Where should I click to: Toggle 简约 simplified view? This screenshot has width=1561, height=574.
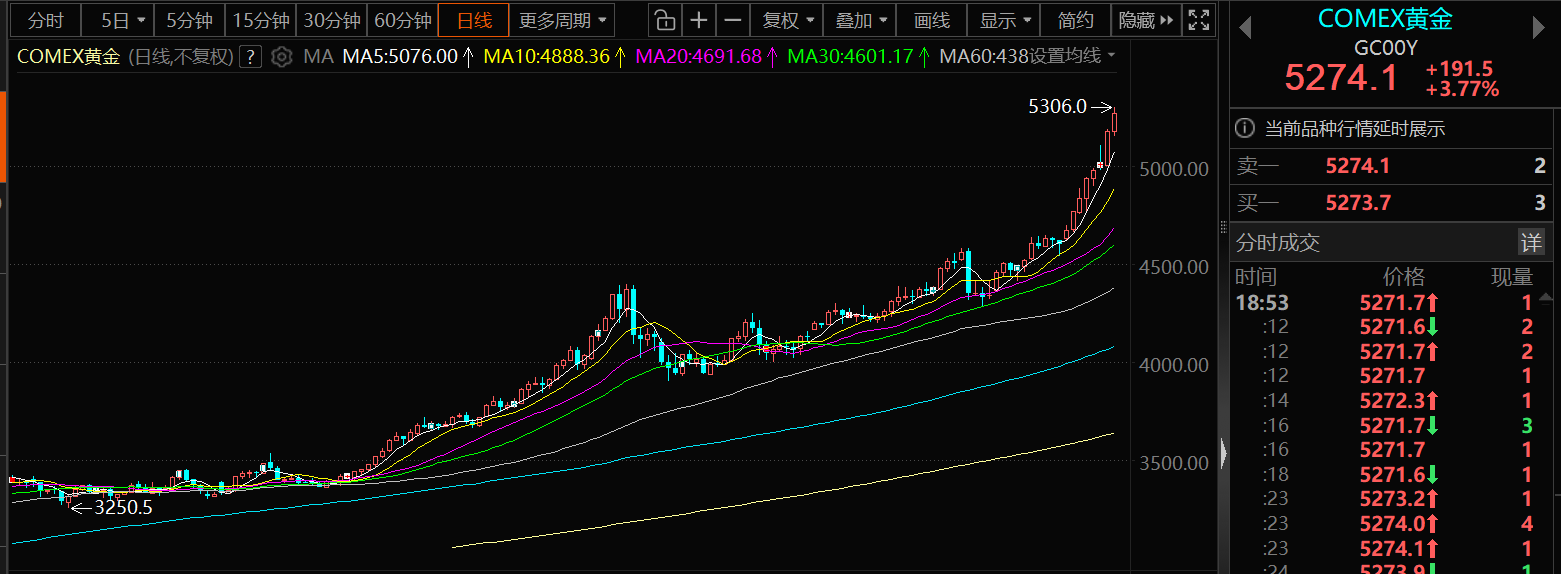pyautogui.click(x=1075, y=20)
